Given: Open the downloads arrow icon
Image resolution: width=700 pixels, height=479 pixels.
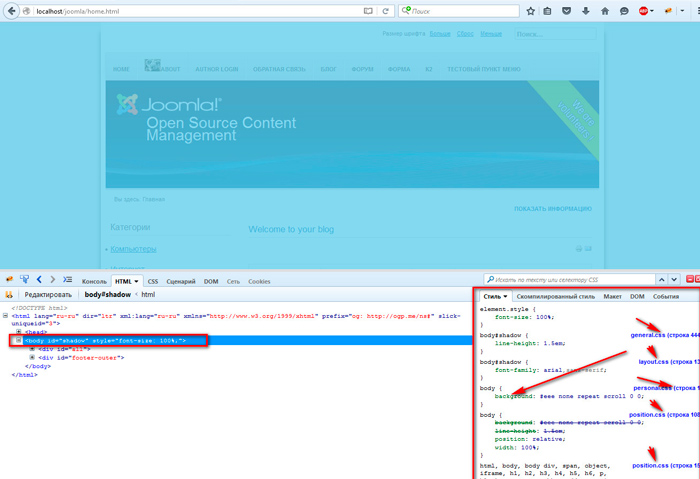Looking at the screenshot, I should tap(586, 11).
